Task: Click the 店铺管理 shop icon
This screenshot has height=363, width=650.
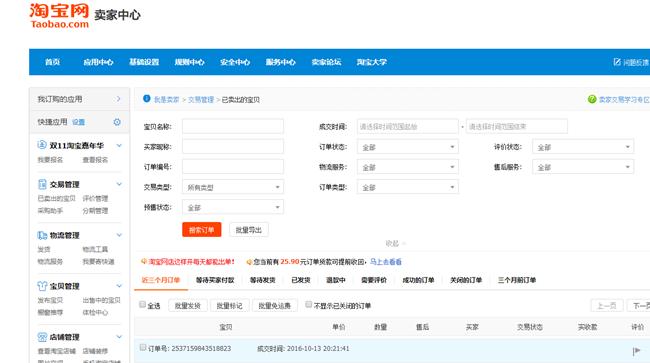Action: point(42,337)
